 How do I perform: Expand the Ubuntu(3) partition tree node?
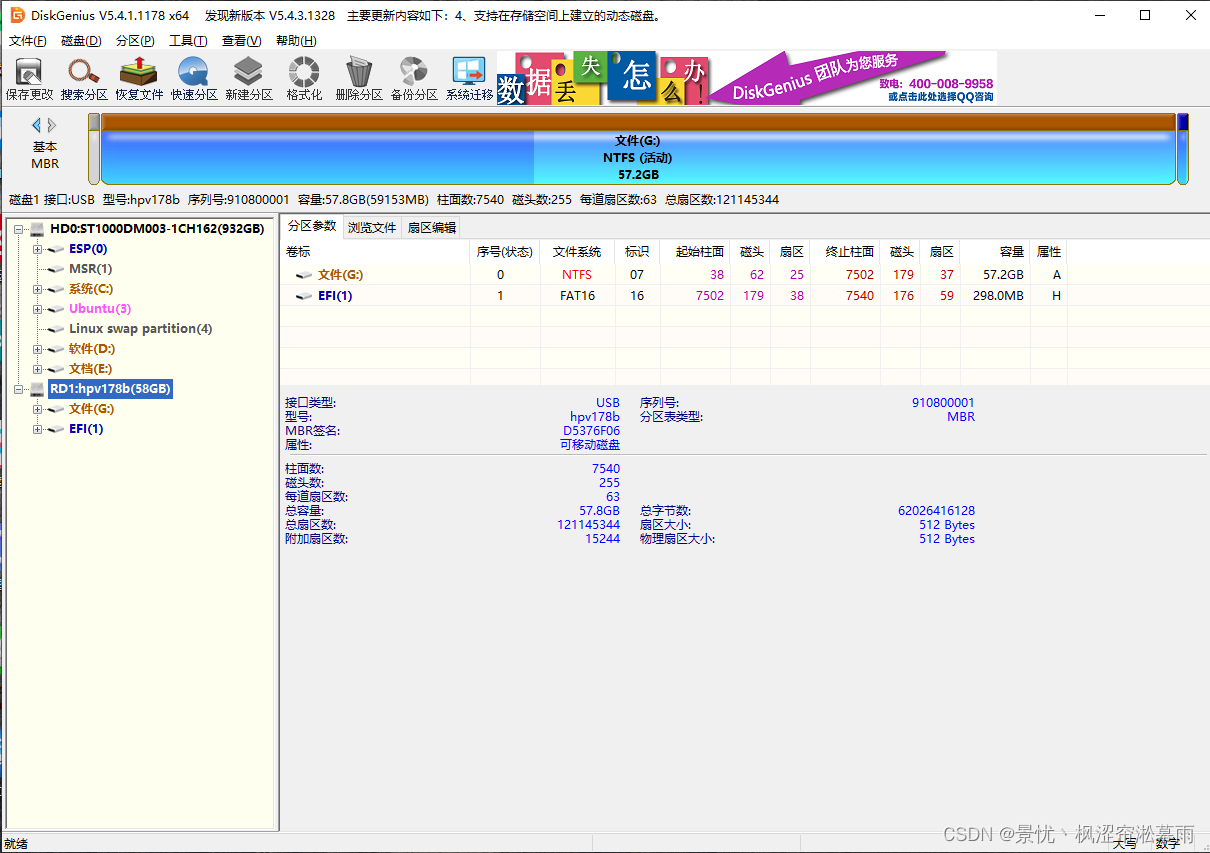point(37,309)
